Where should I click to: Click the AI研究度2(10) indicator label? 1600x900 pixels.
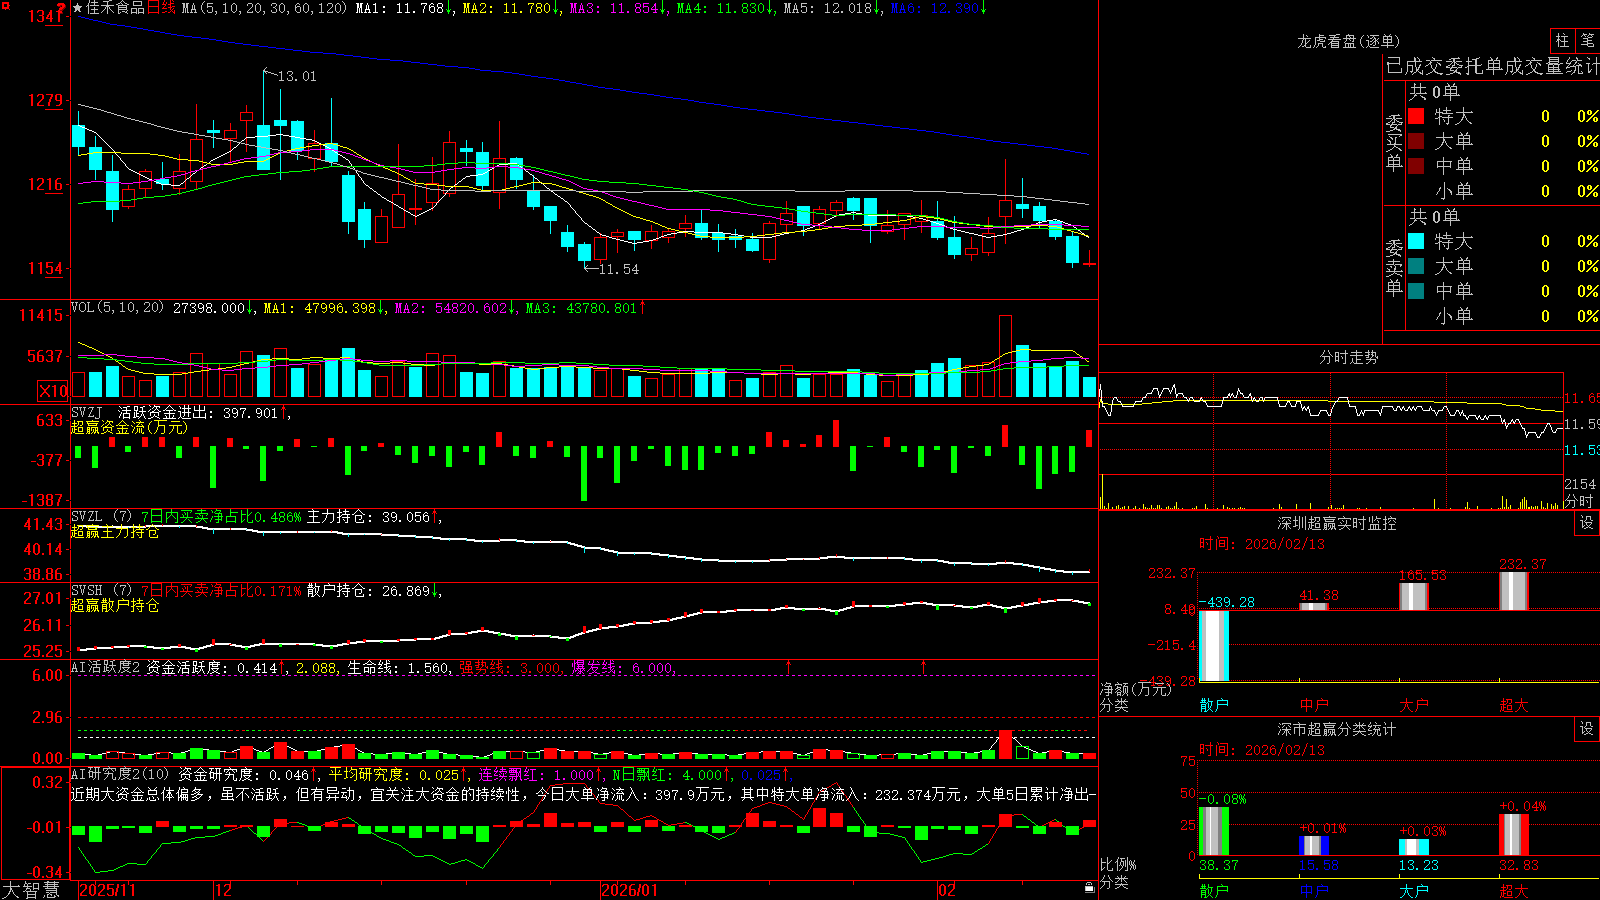tap(120, 774)
